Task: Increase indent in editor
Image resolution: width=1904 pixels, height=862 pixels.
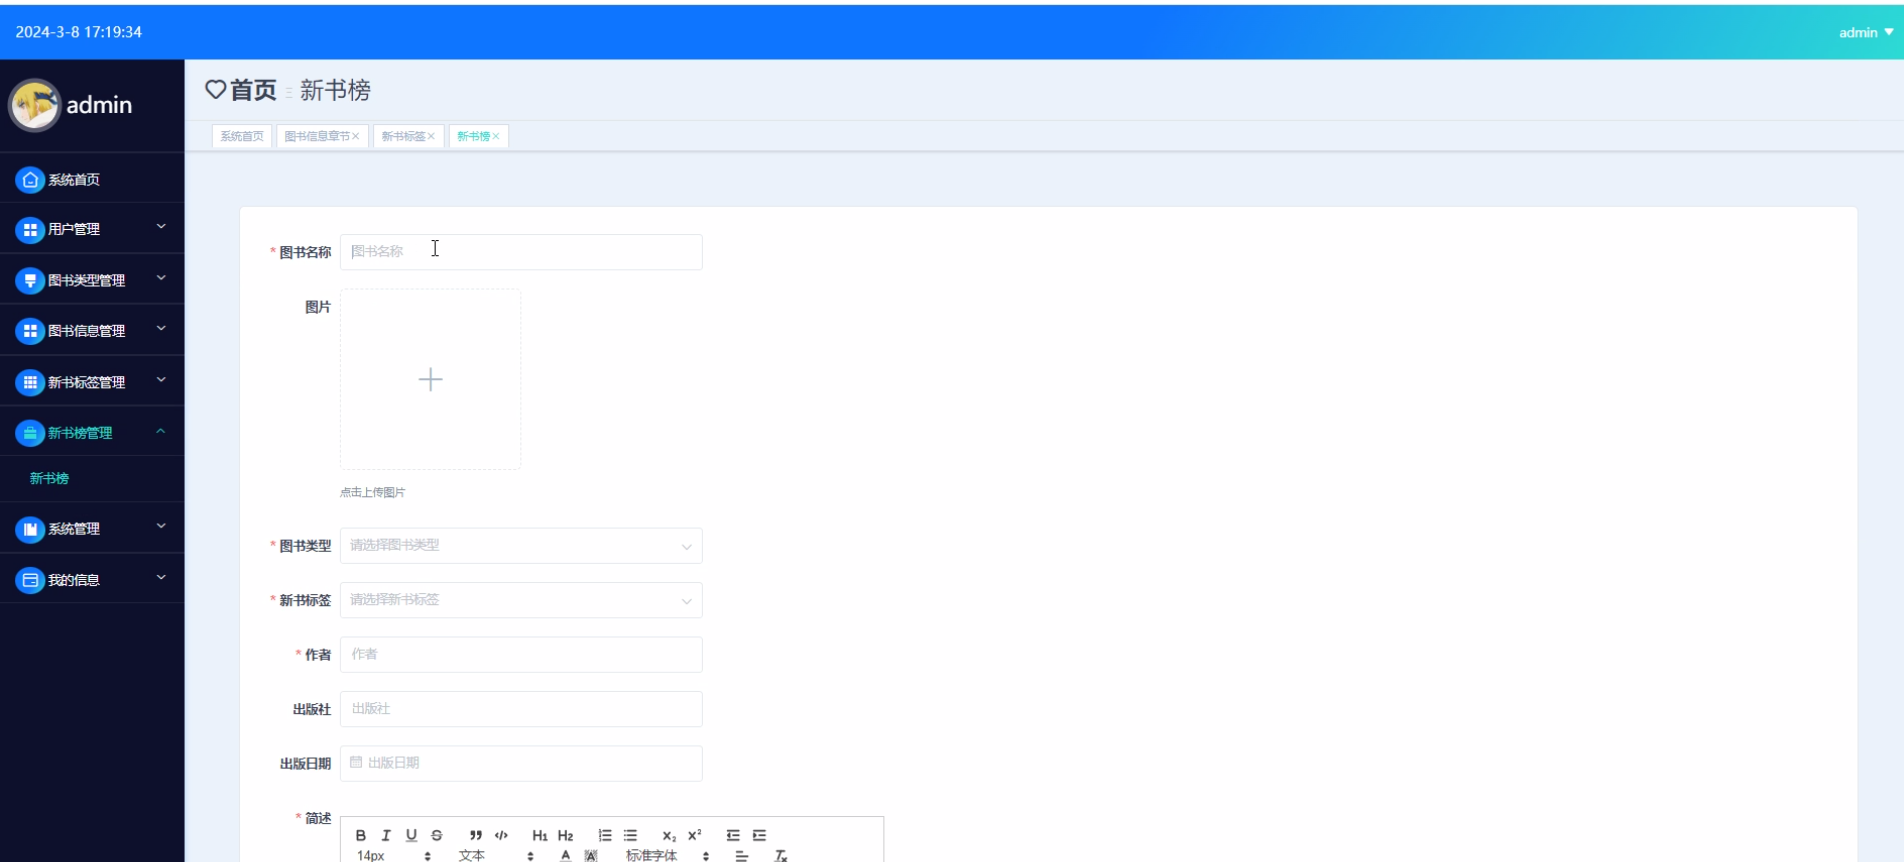Action: (x=759, y=835)
